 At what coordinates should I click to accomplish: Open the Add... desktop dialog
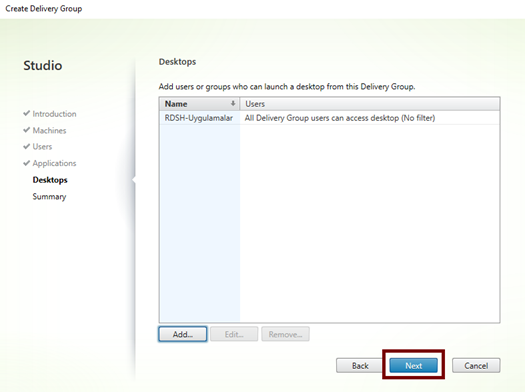pos(183,334)
